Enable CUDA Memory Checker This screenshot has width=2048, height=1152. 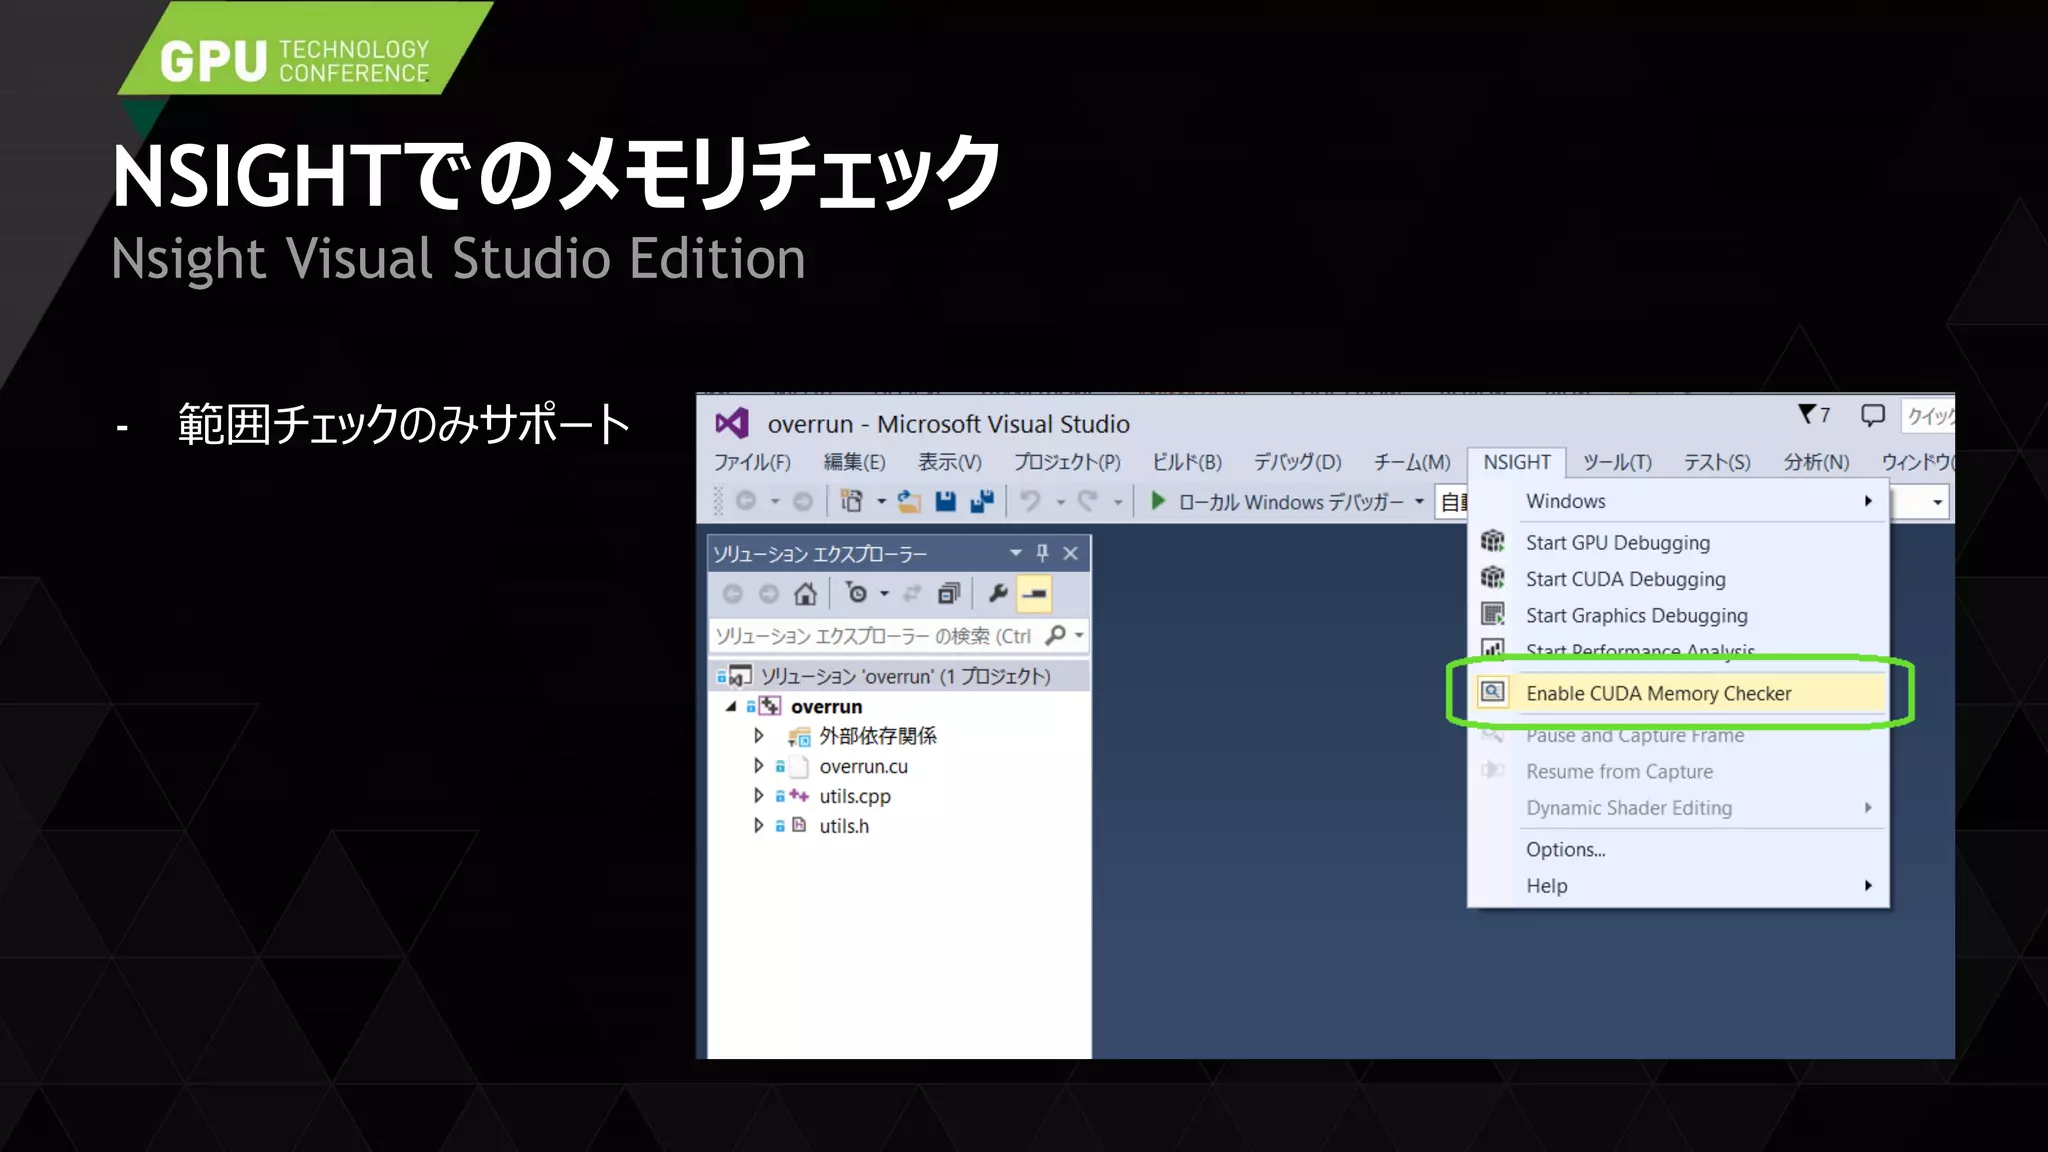(1679, 693)
